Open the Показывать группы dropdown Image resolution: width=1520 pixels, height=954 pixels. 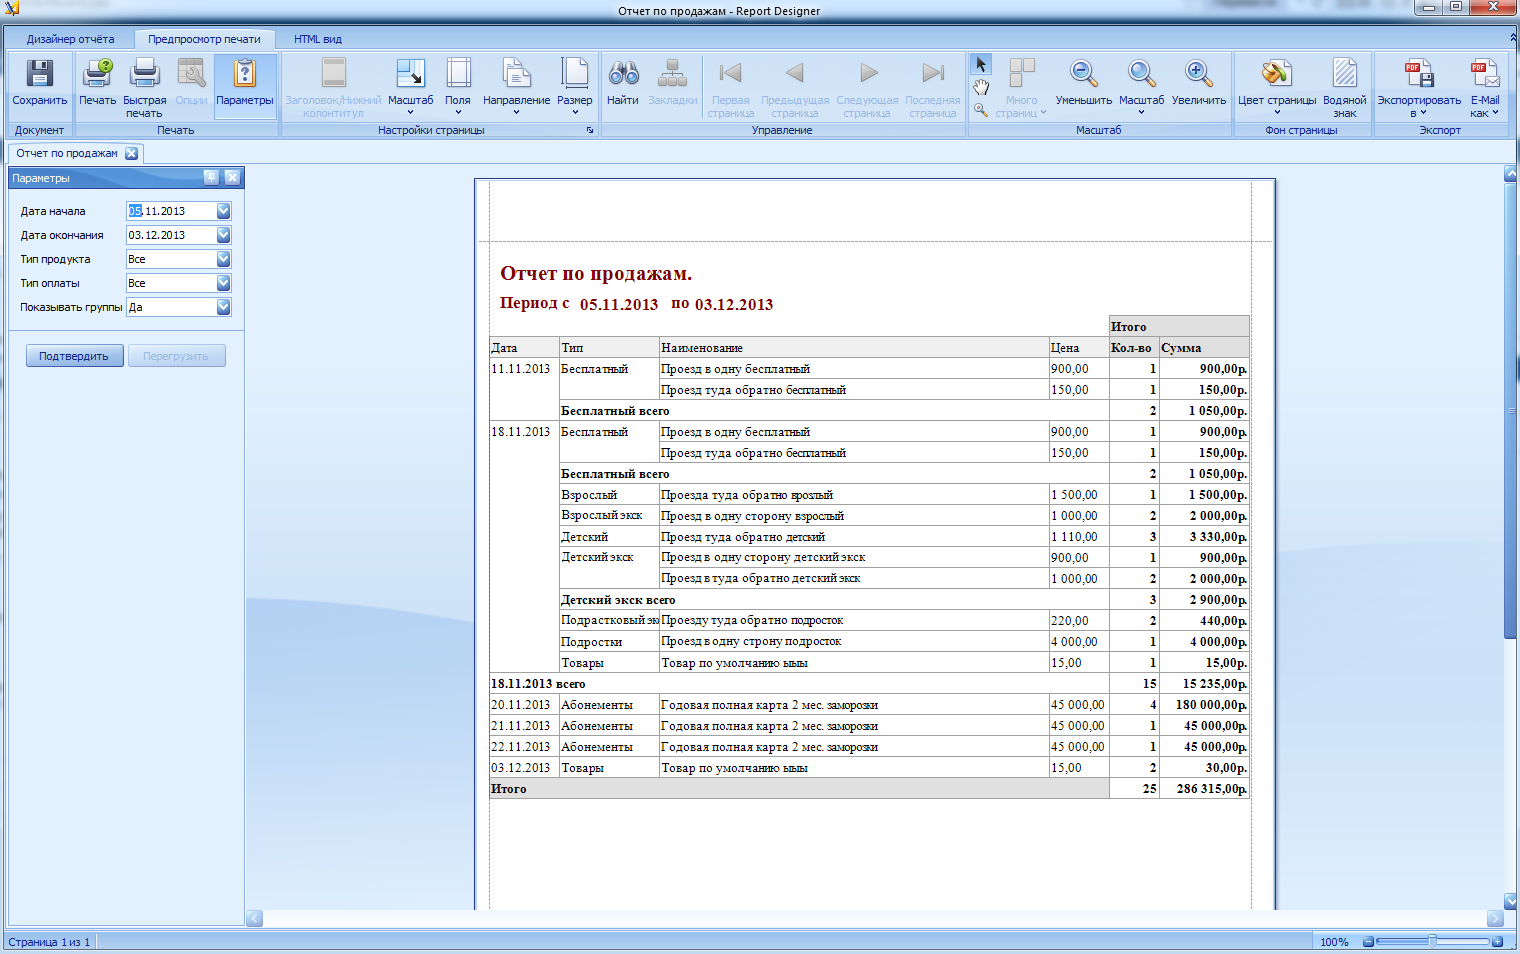223,307
